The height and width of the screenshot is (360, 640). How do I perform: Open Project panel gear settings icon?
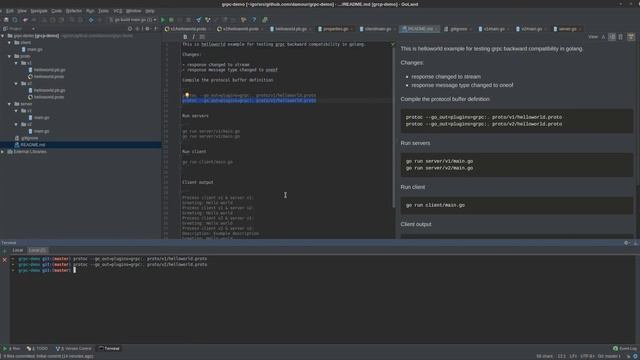tap(147, 29)
